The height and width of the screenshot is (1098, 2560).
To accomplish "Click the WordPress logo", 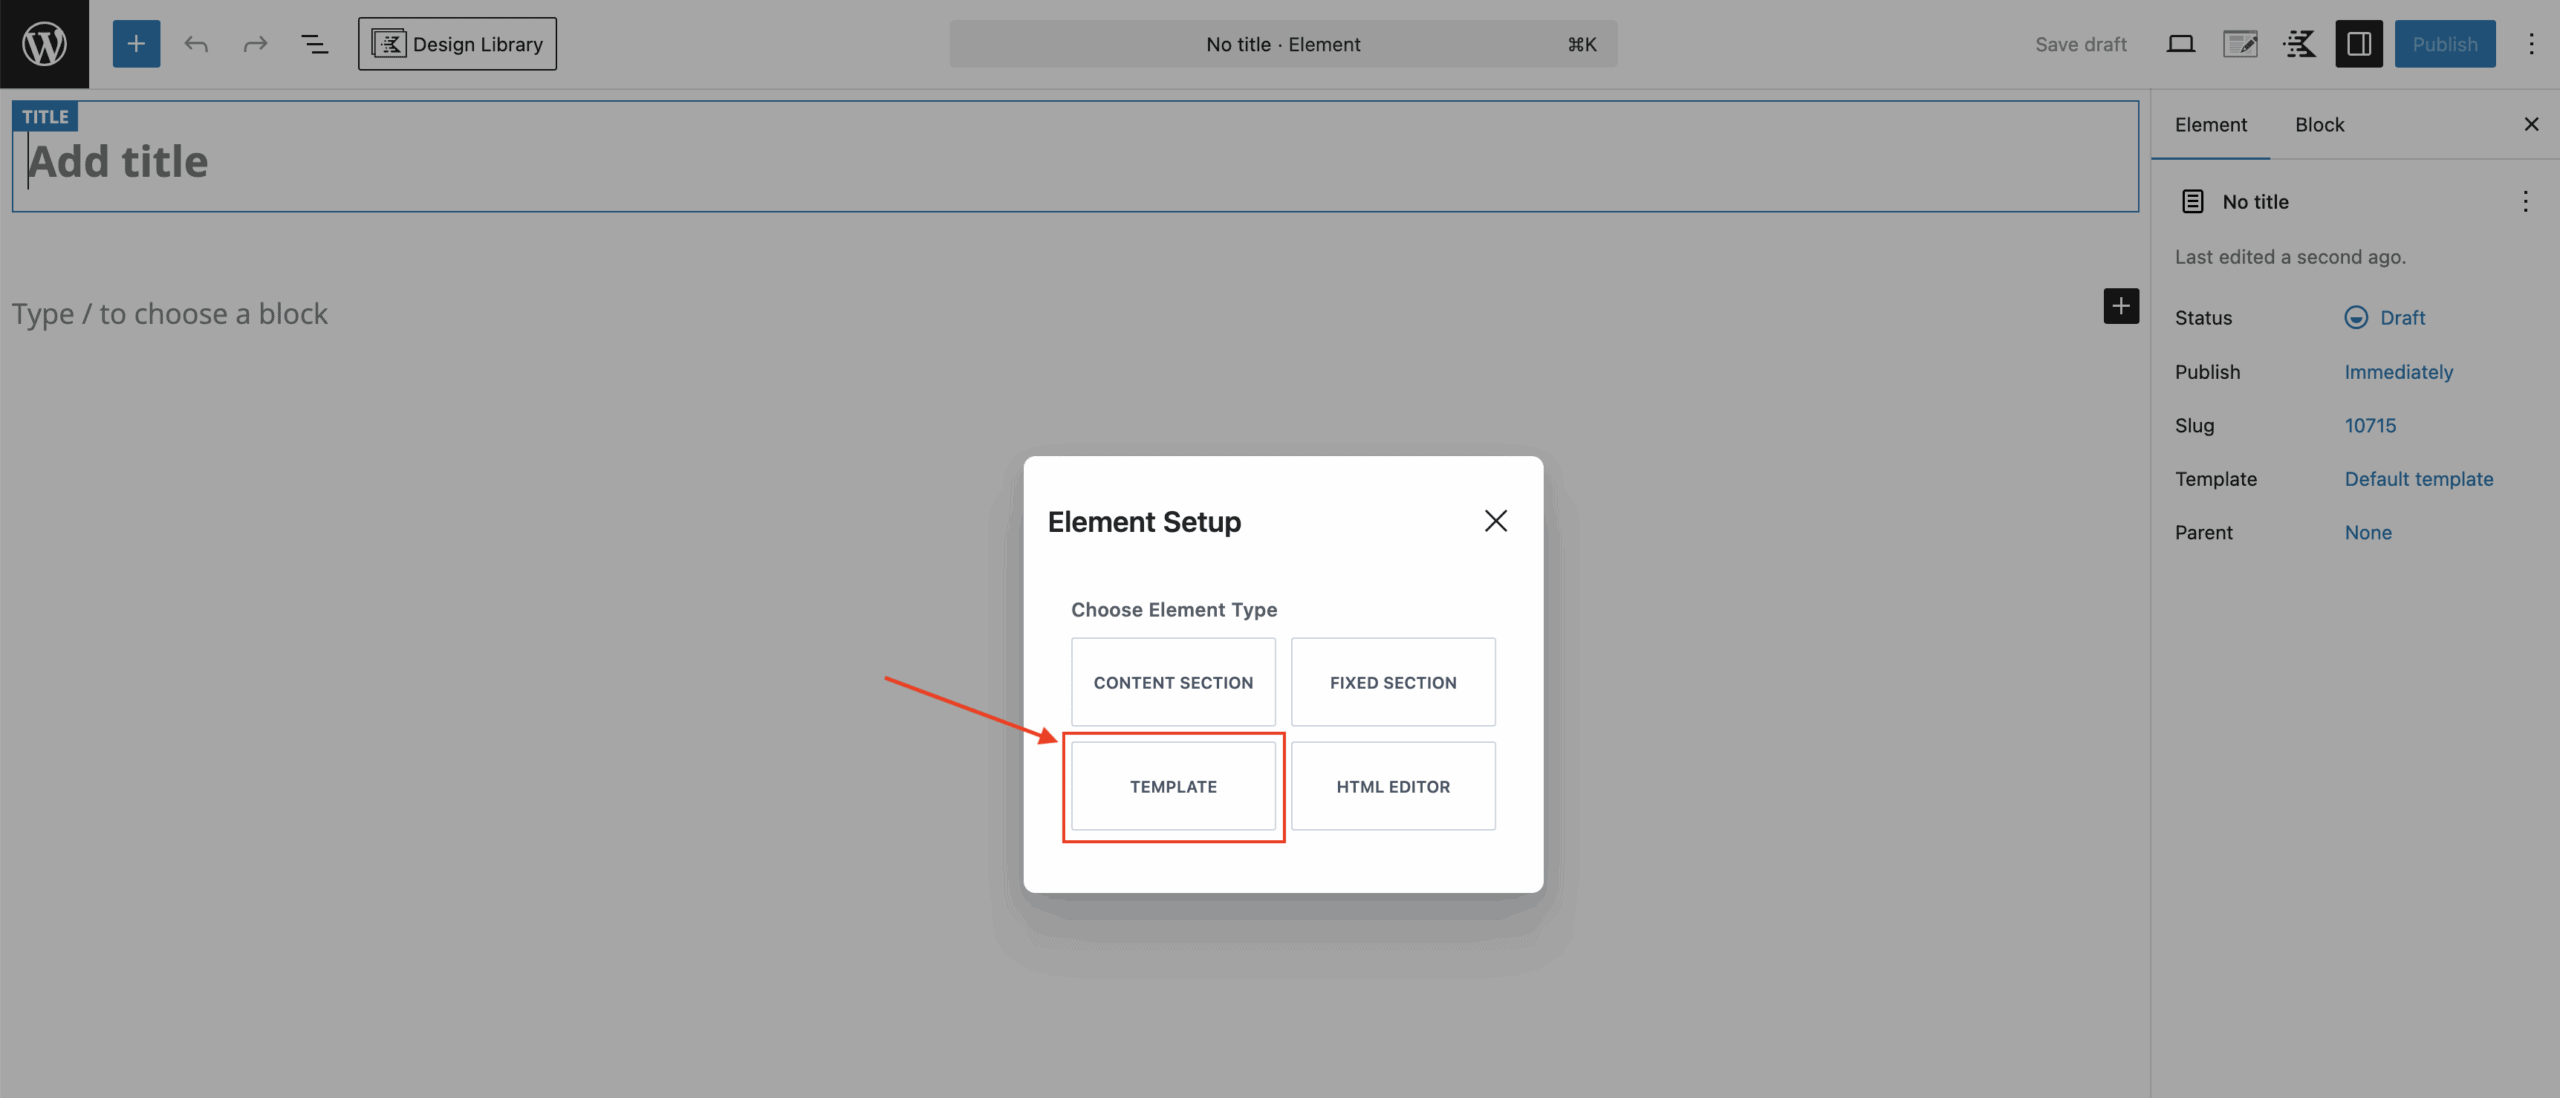I will pyautogui.click(x=44, y=43).
